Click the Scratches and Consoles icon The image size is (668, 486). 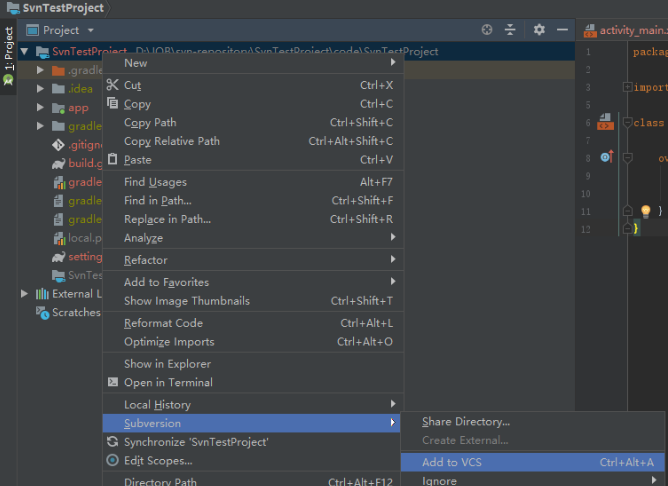(x=43, y=313)
